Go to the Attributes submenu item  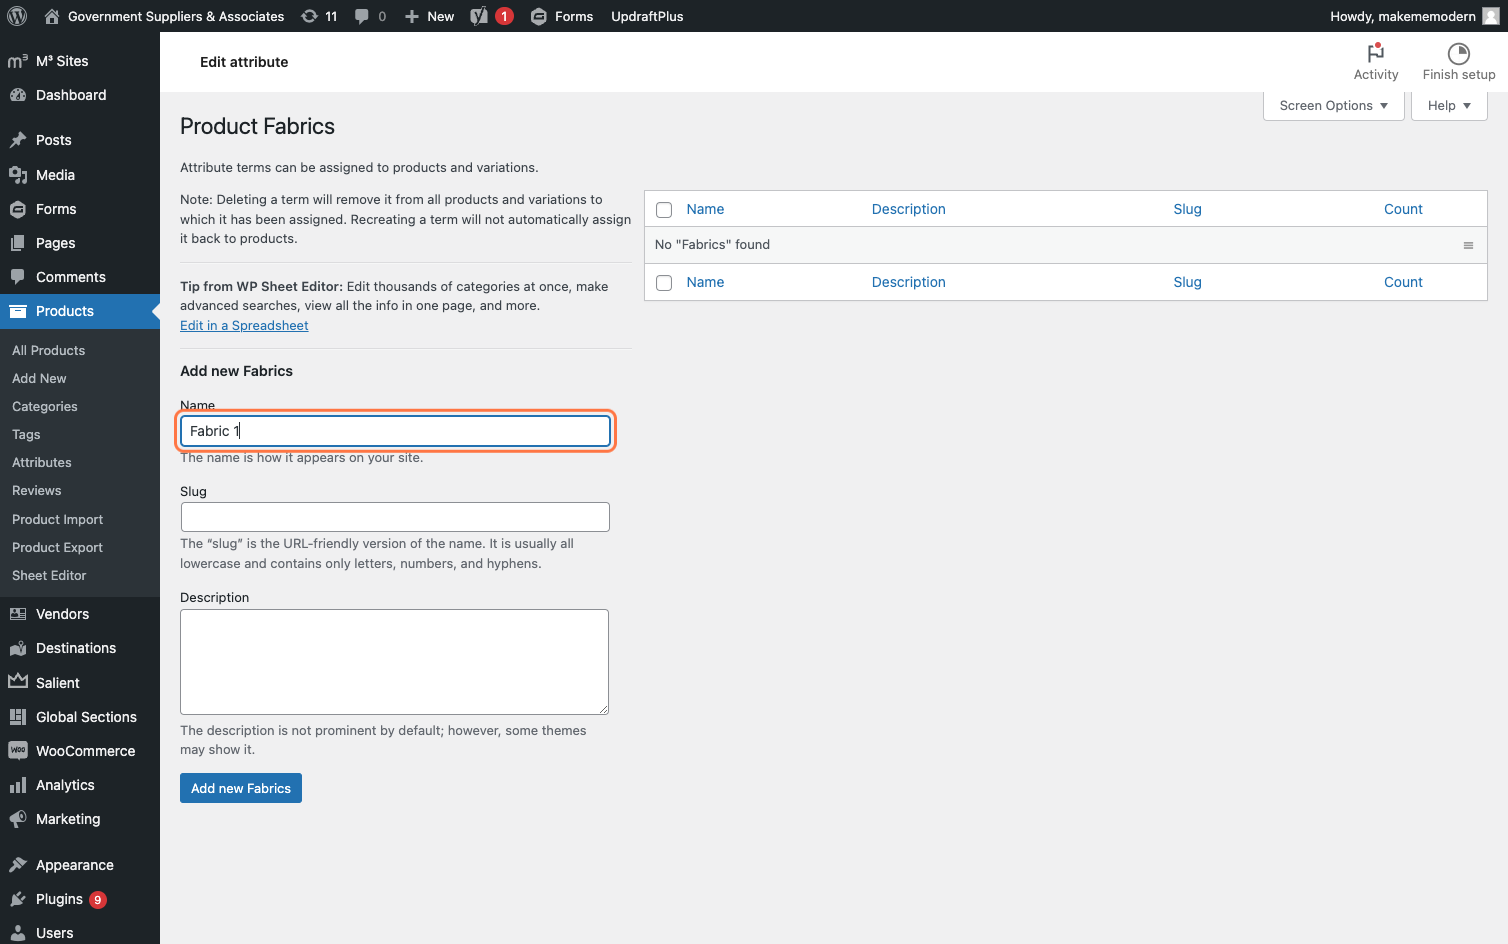(42, 462)
